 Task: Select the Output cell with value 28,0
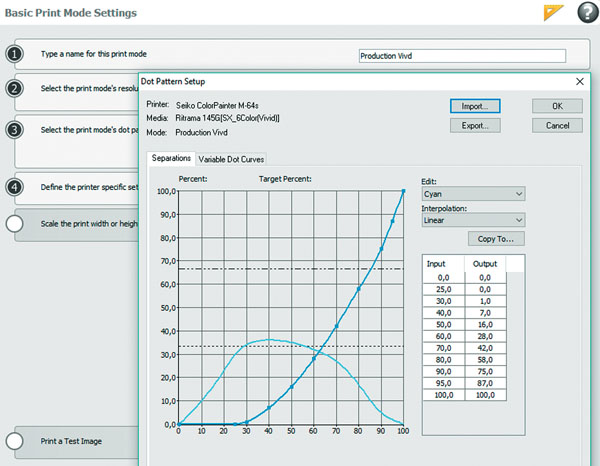pyautogui.click(x=486, y=336)
